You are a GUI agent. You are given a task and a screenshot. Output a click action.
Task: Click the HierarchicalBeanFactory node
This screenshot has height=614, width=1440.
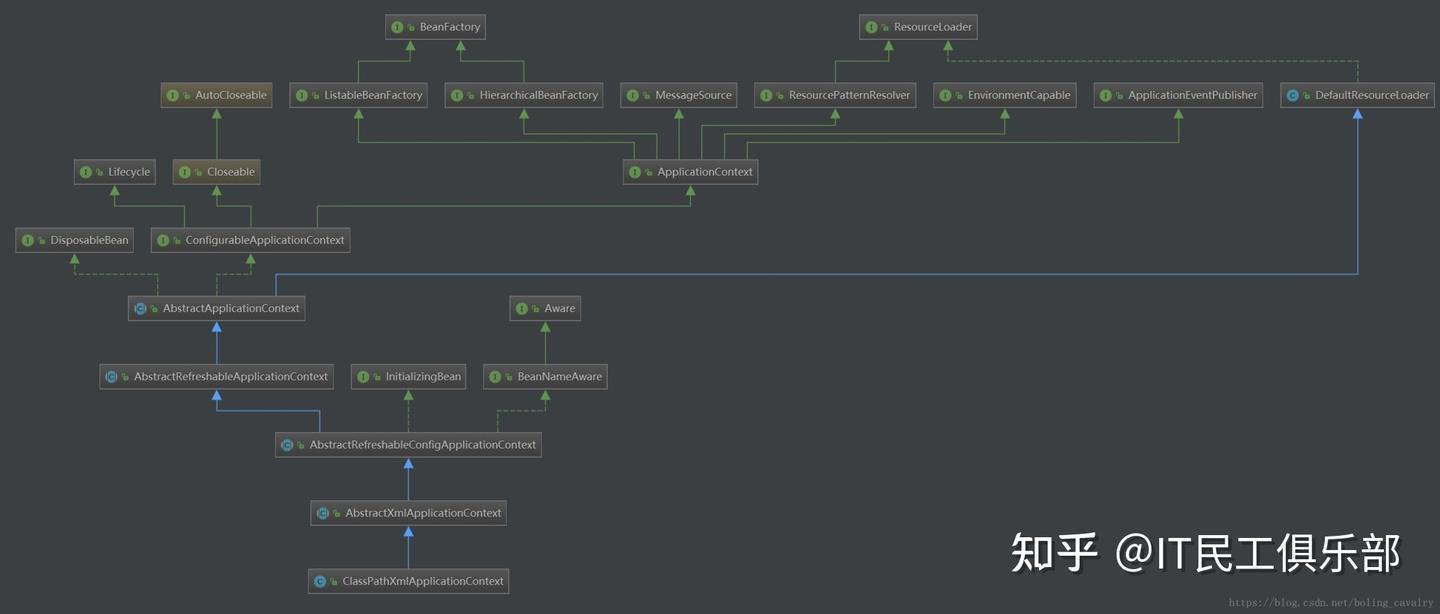point(524,95)
